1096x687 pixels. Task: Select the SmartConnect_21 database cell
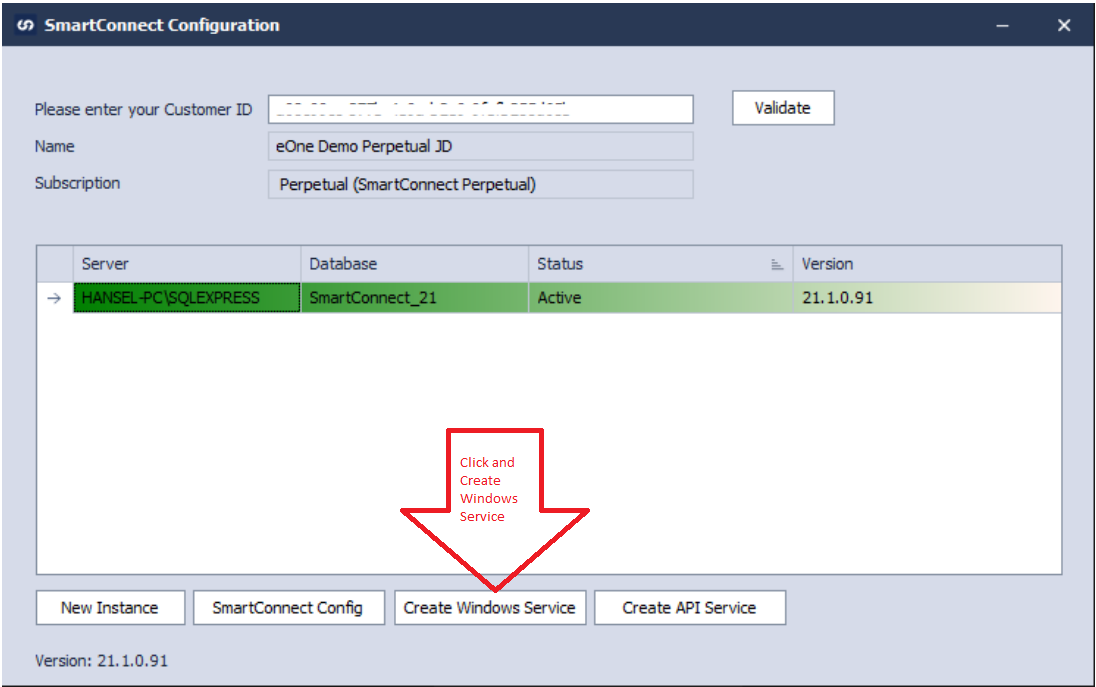pos(414,298)
